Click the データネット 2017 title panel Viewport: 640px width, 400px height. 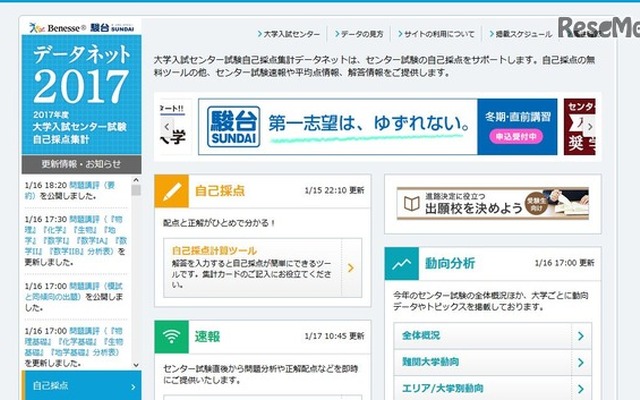click(82, 95)
